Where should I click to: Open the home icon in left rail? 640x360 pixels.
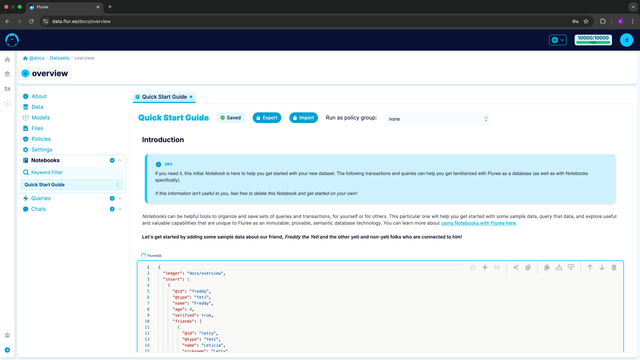(7, 60)
